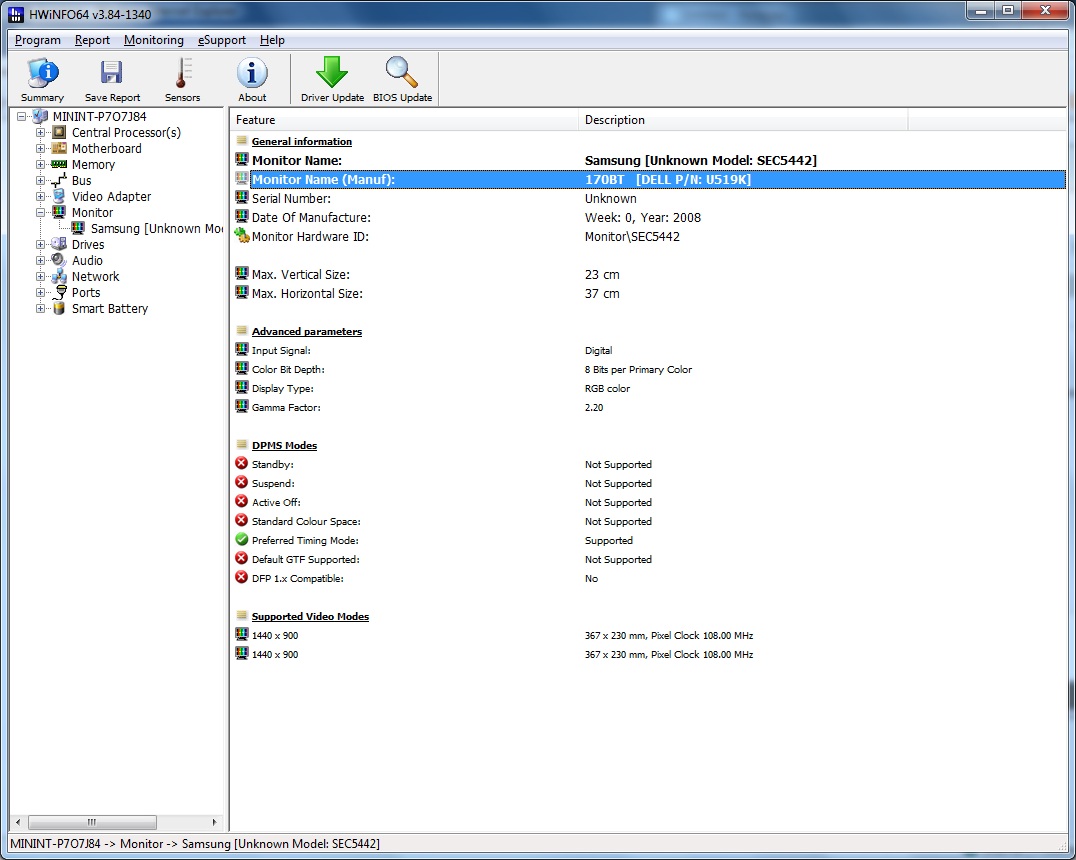1076x860 pixels.
Task: Open the Monitoring menu
Action: click(x=154, y=40)
